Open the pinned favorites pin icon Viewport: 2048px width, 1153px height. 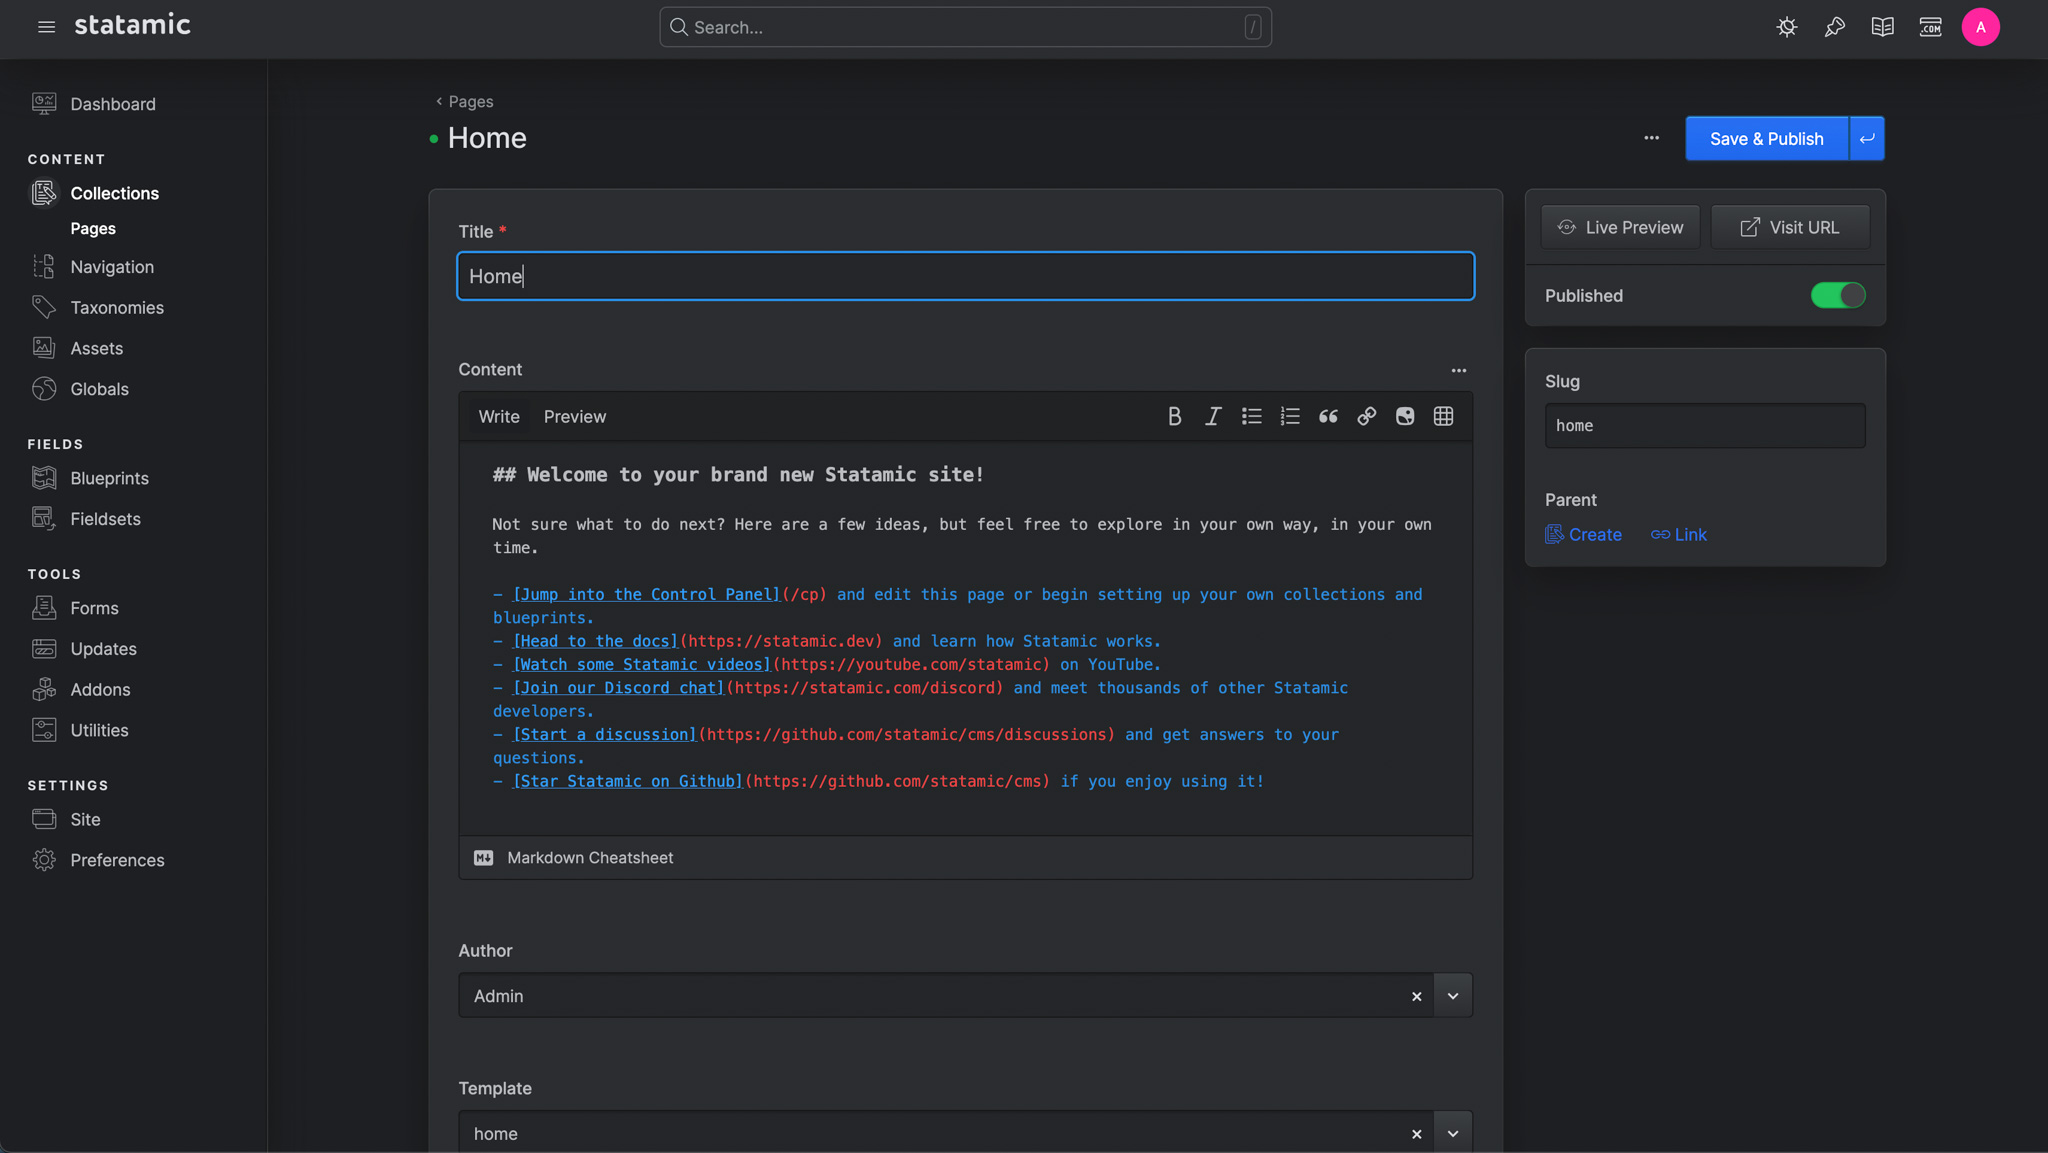click(1835, 27)
